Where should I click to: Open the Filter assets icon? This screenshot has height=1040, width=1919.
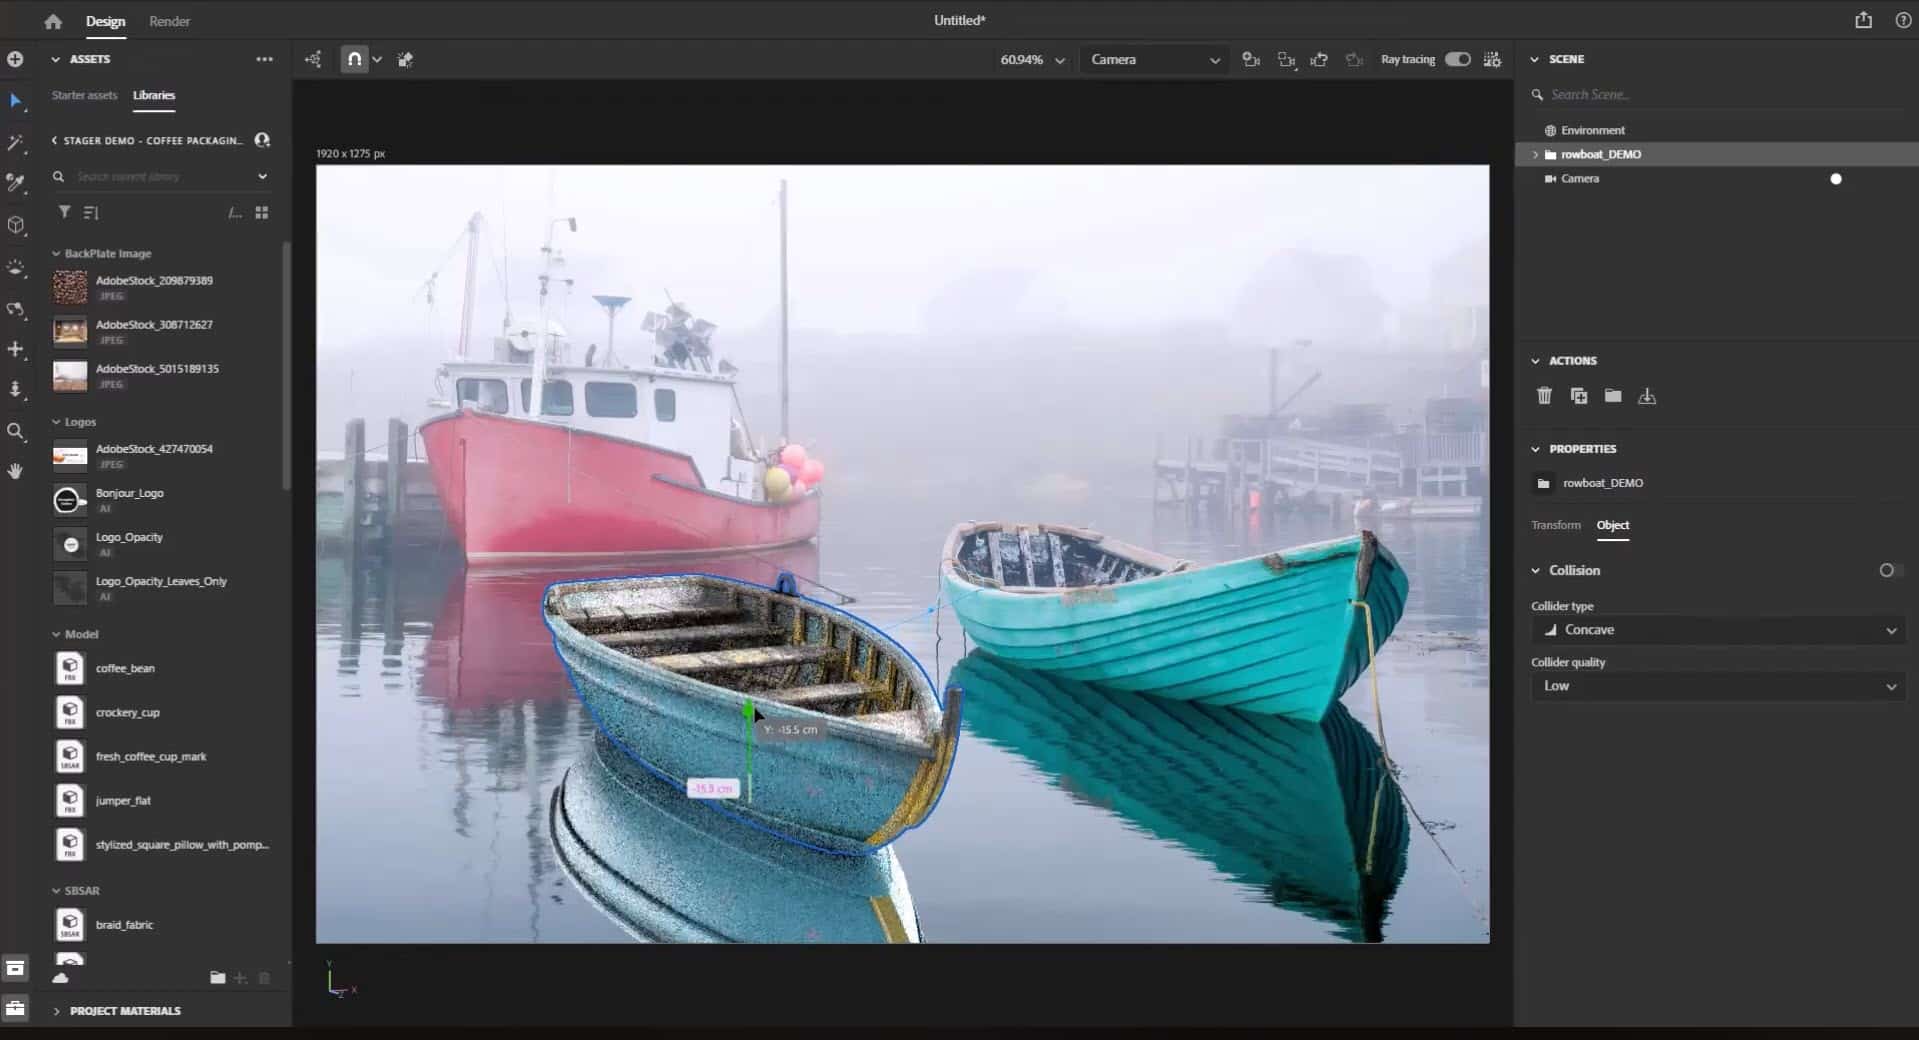tap(64, 212)
